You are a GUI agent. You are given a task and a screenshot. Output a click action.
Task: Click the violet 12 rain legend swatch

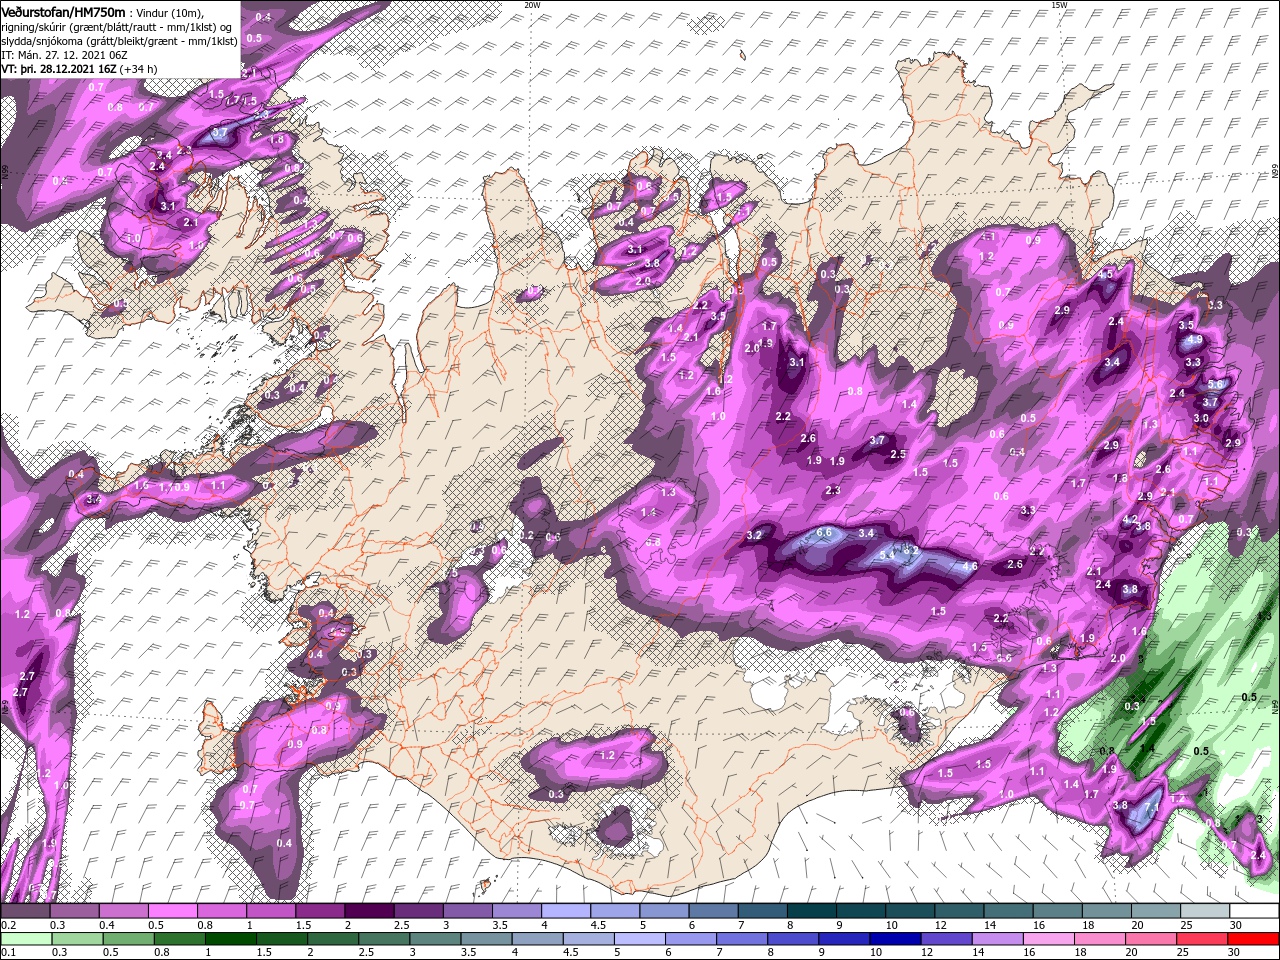[x=947, y=938]
